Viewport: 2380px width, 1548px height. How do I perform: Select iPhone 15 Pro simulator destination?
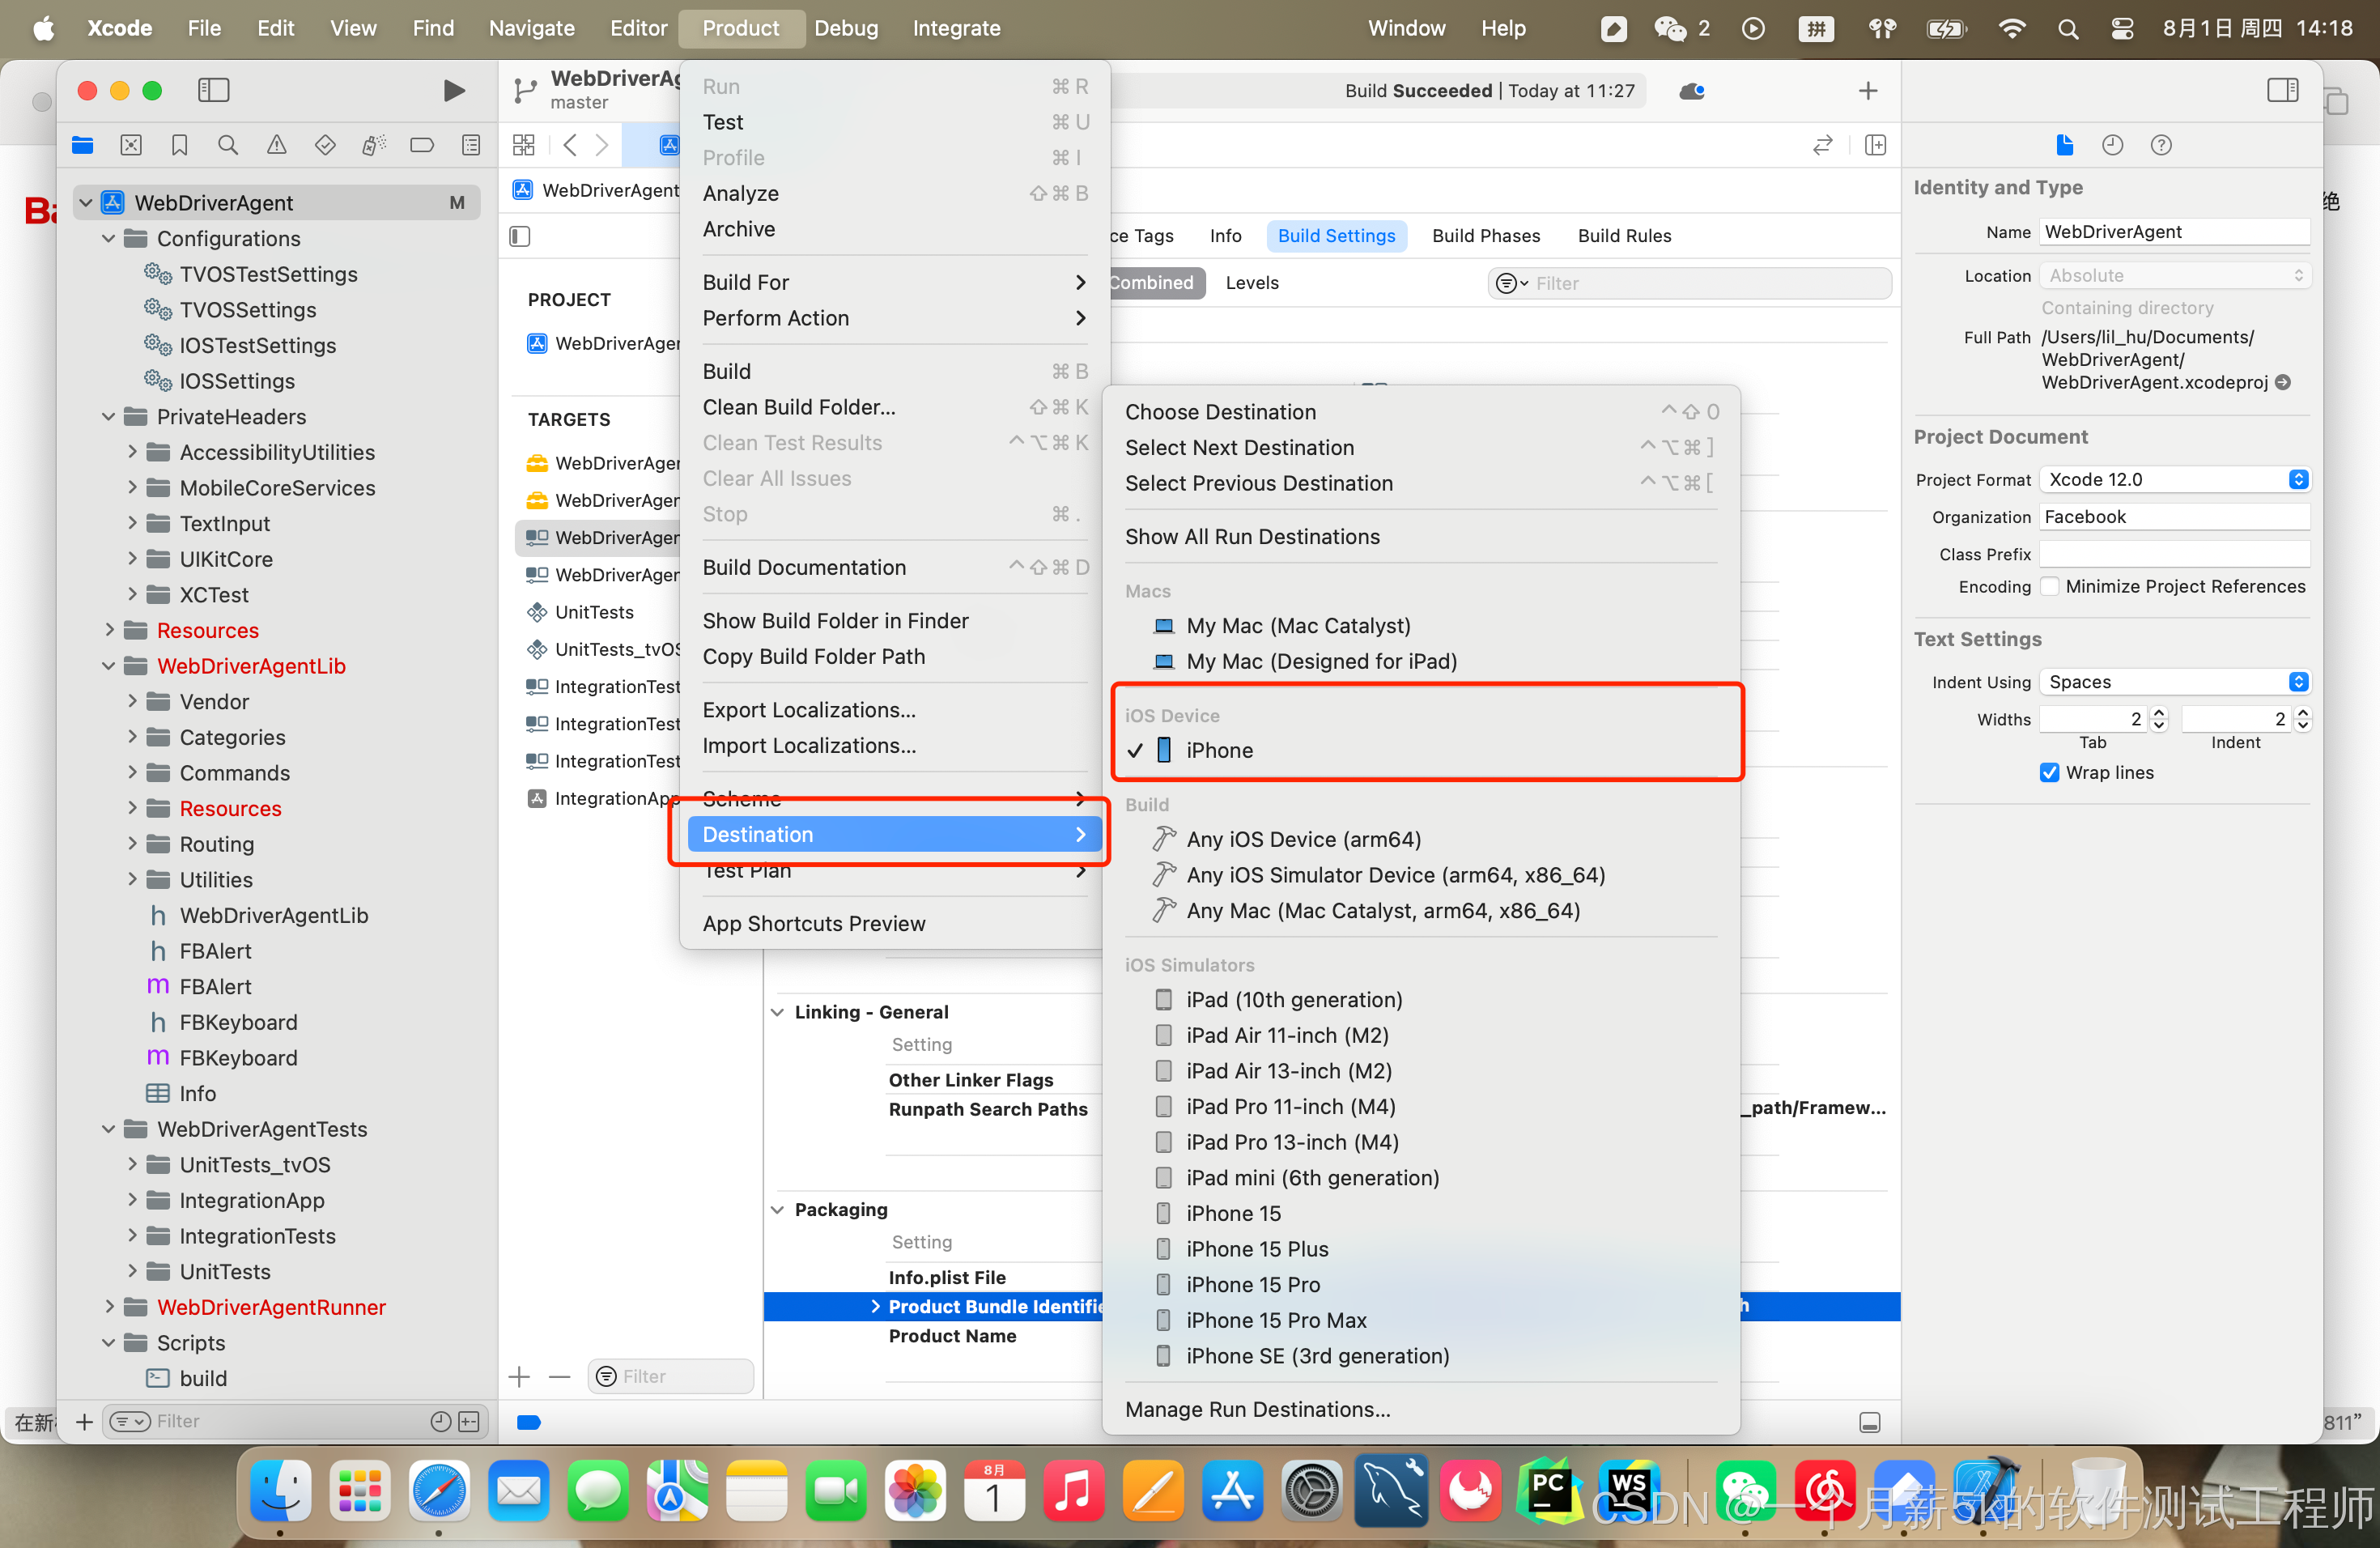point(1252,1284)
